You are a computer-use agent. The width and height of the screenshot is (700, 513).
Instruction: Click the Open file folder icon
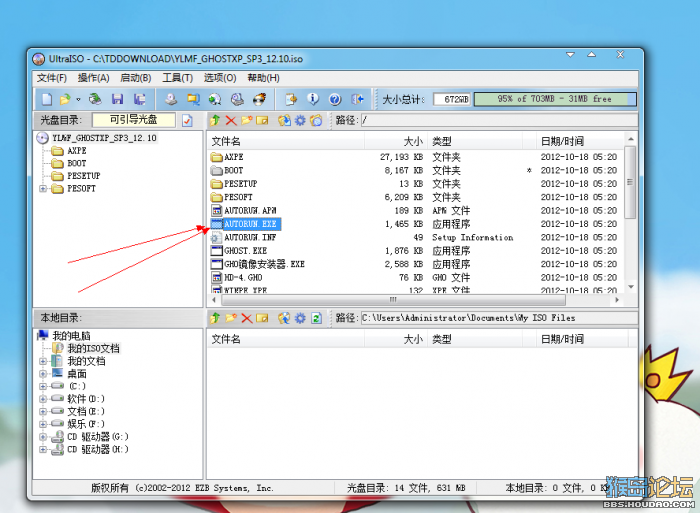coord(65,99)
